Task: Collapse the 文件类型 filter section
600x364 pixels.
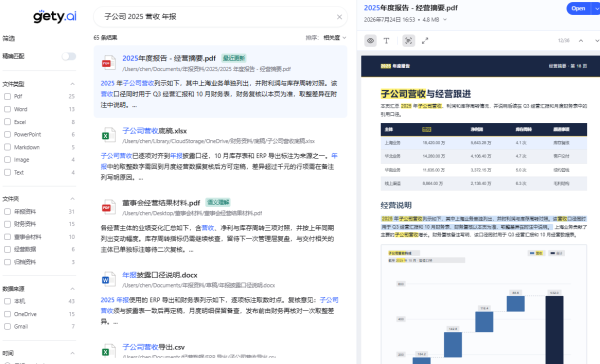Action: point(72,84)
